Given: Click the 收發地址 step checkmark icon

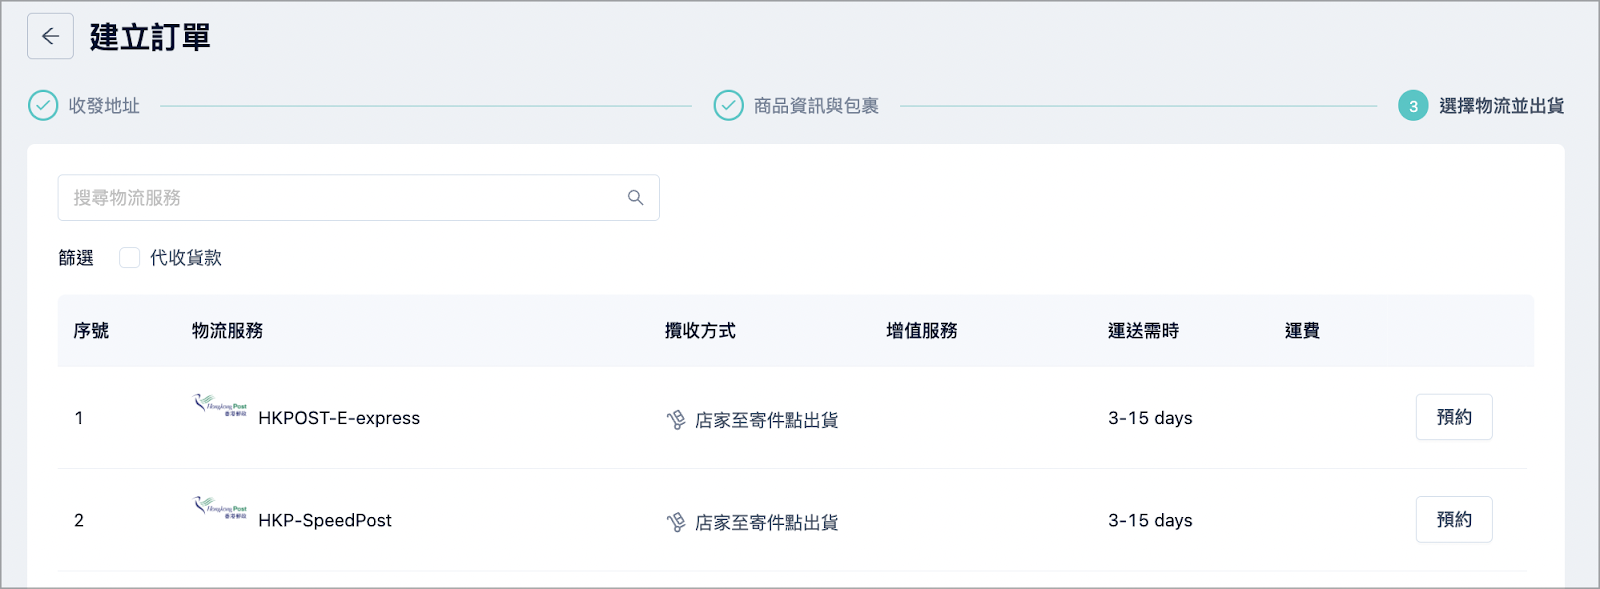Looking at the screenshot, I should (x=43, y=105).
